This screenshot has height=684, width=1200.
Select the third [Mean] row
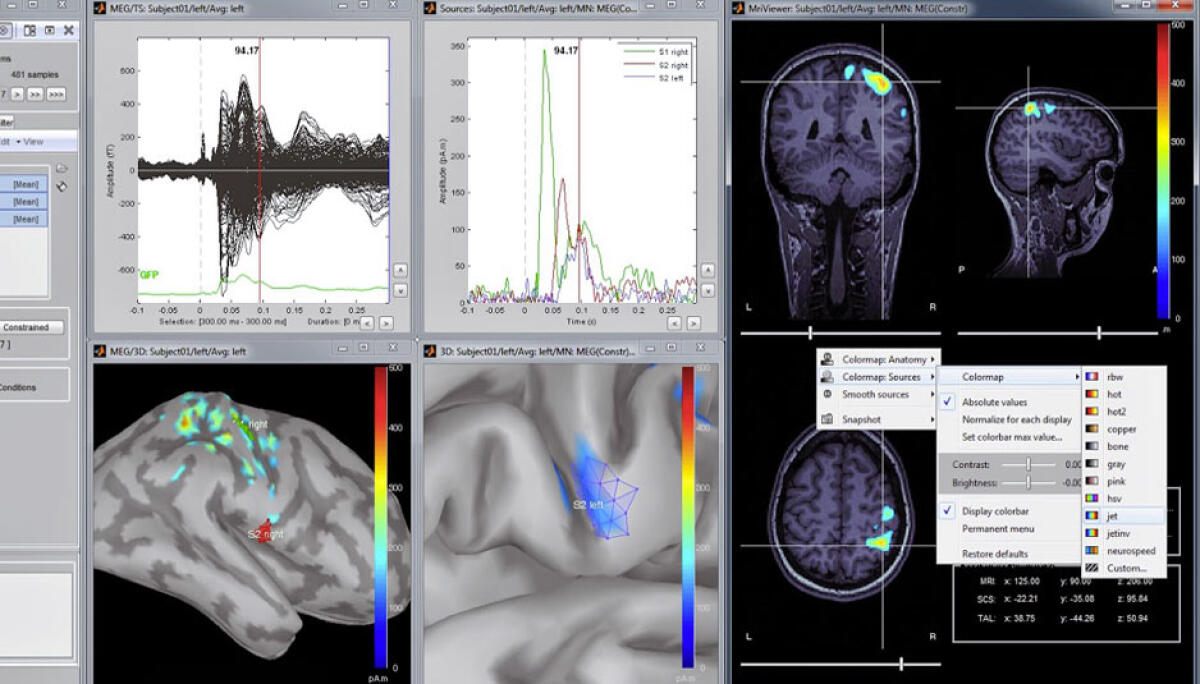[x=23, y=218]
